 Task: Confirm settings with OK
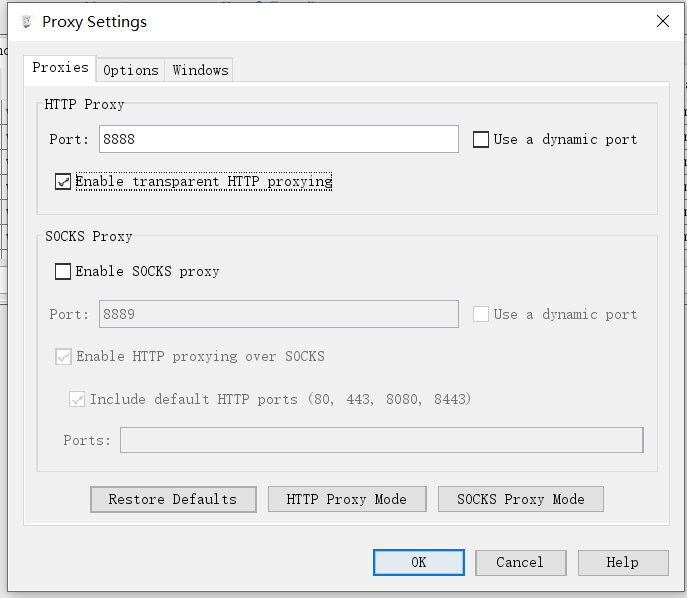pyautogui.click(x=419, y=563)
